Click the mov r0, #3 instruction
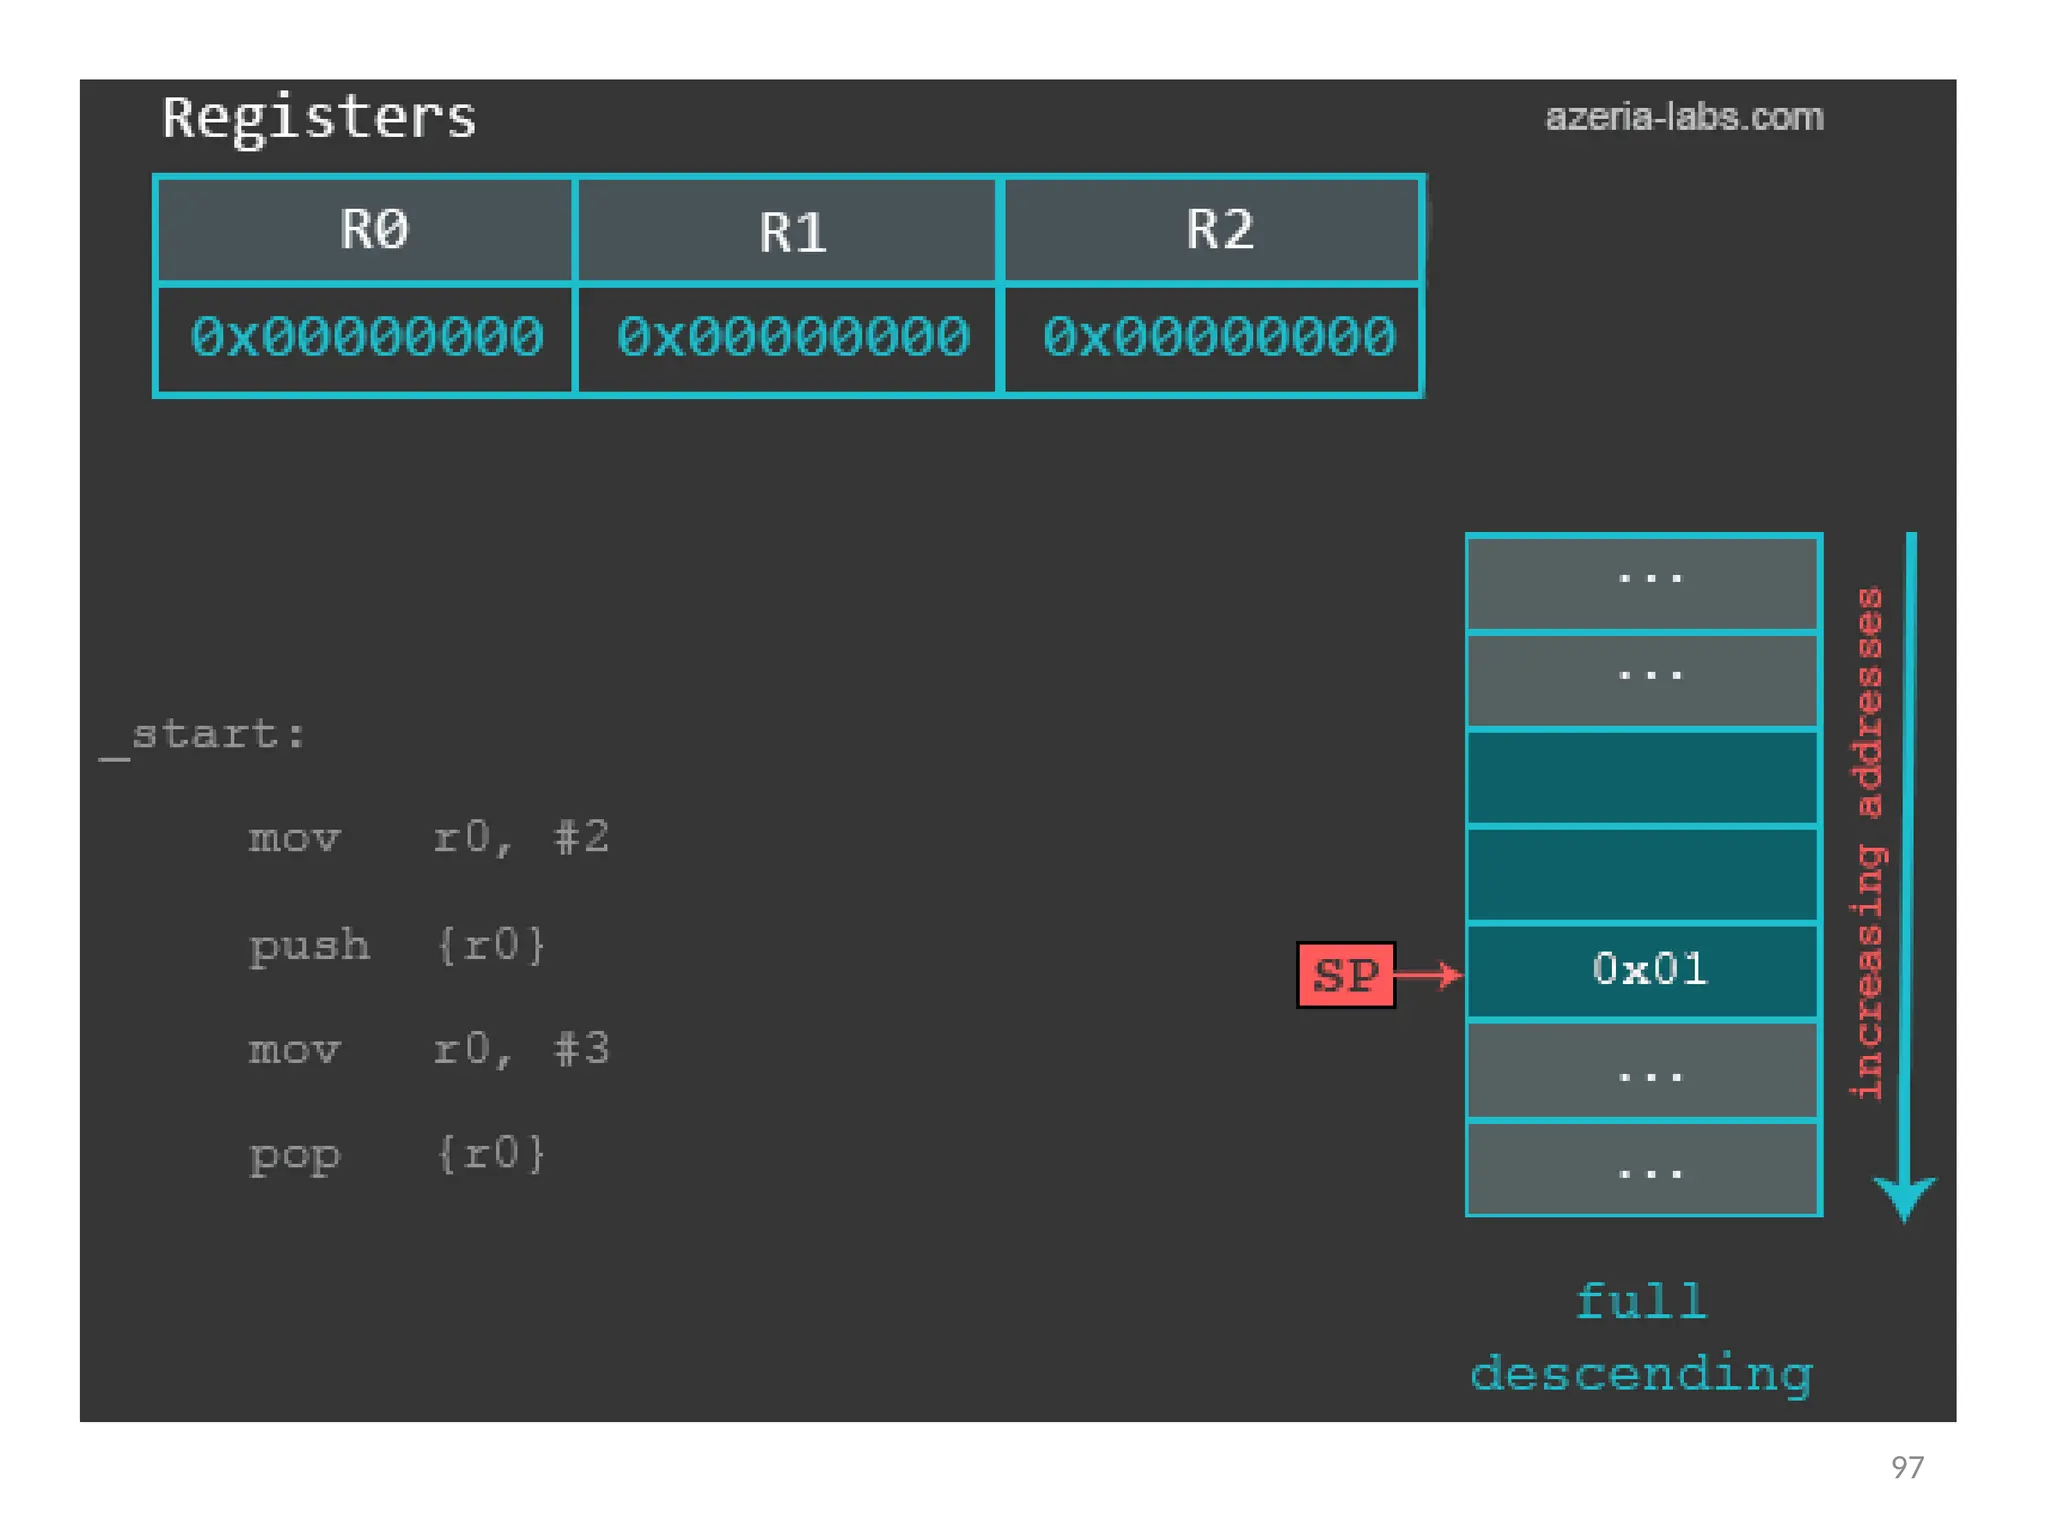2048x1536 pixels. pyautogui.click(x=428, y=1050)
